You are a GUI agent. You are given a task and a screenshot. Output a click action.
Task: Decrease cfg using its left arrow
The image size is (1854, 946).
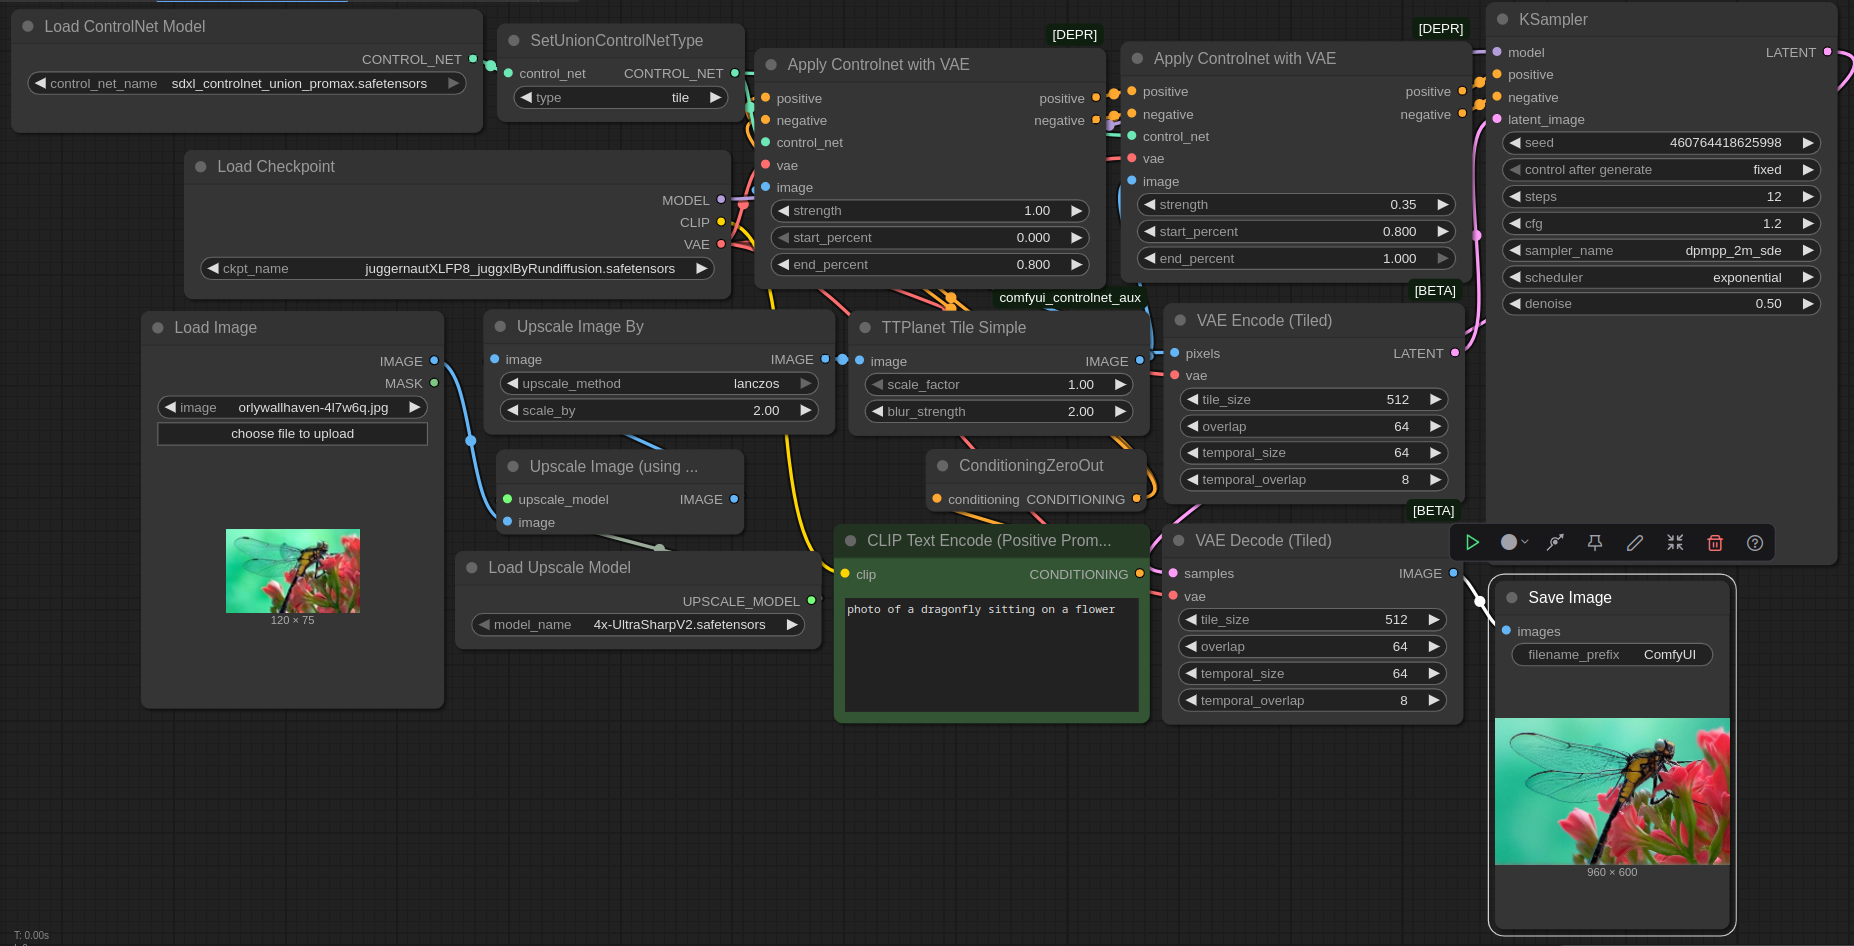(1515, 224)
